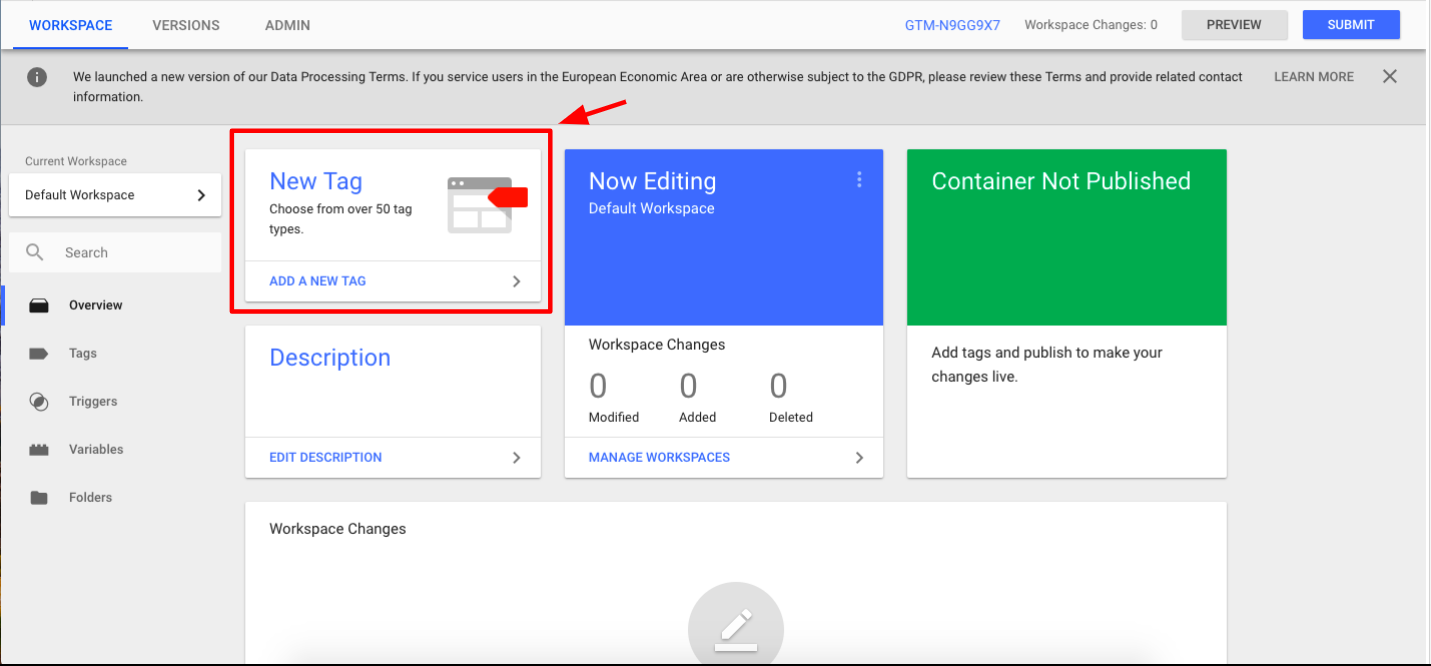This screenshot has height=666, width=1431.
Task: Click chevron beside Manage Workspaces
Action: pyautogui.click(x=858, y=458)
